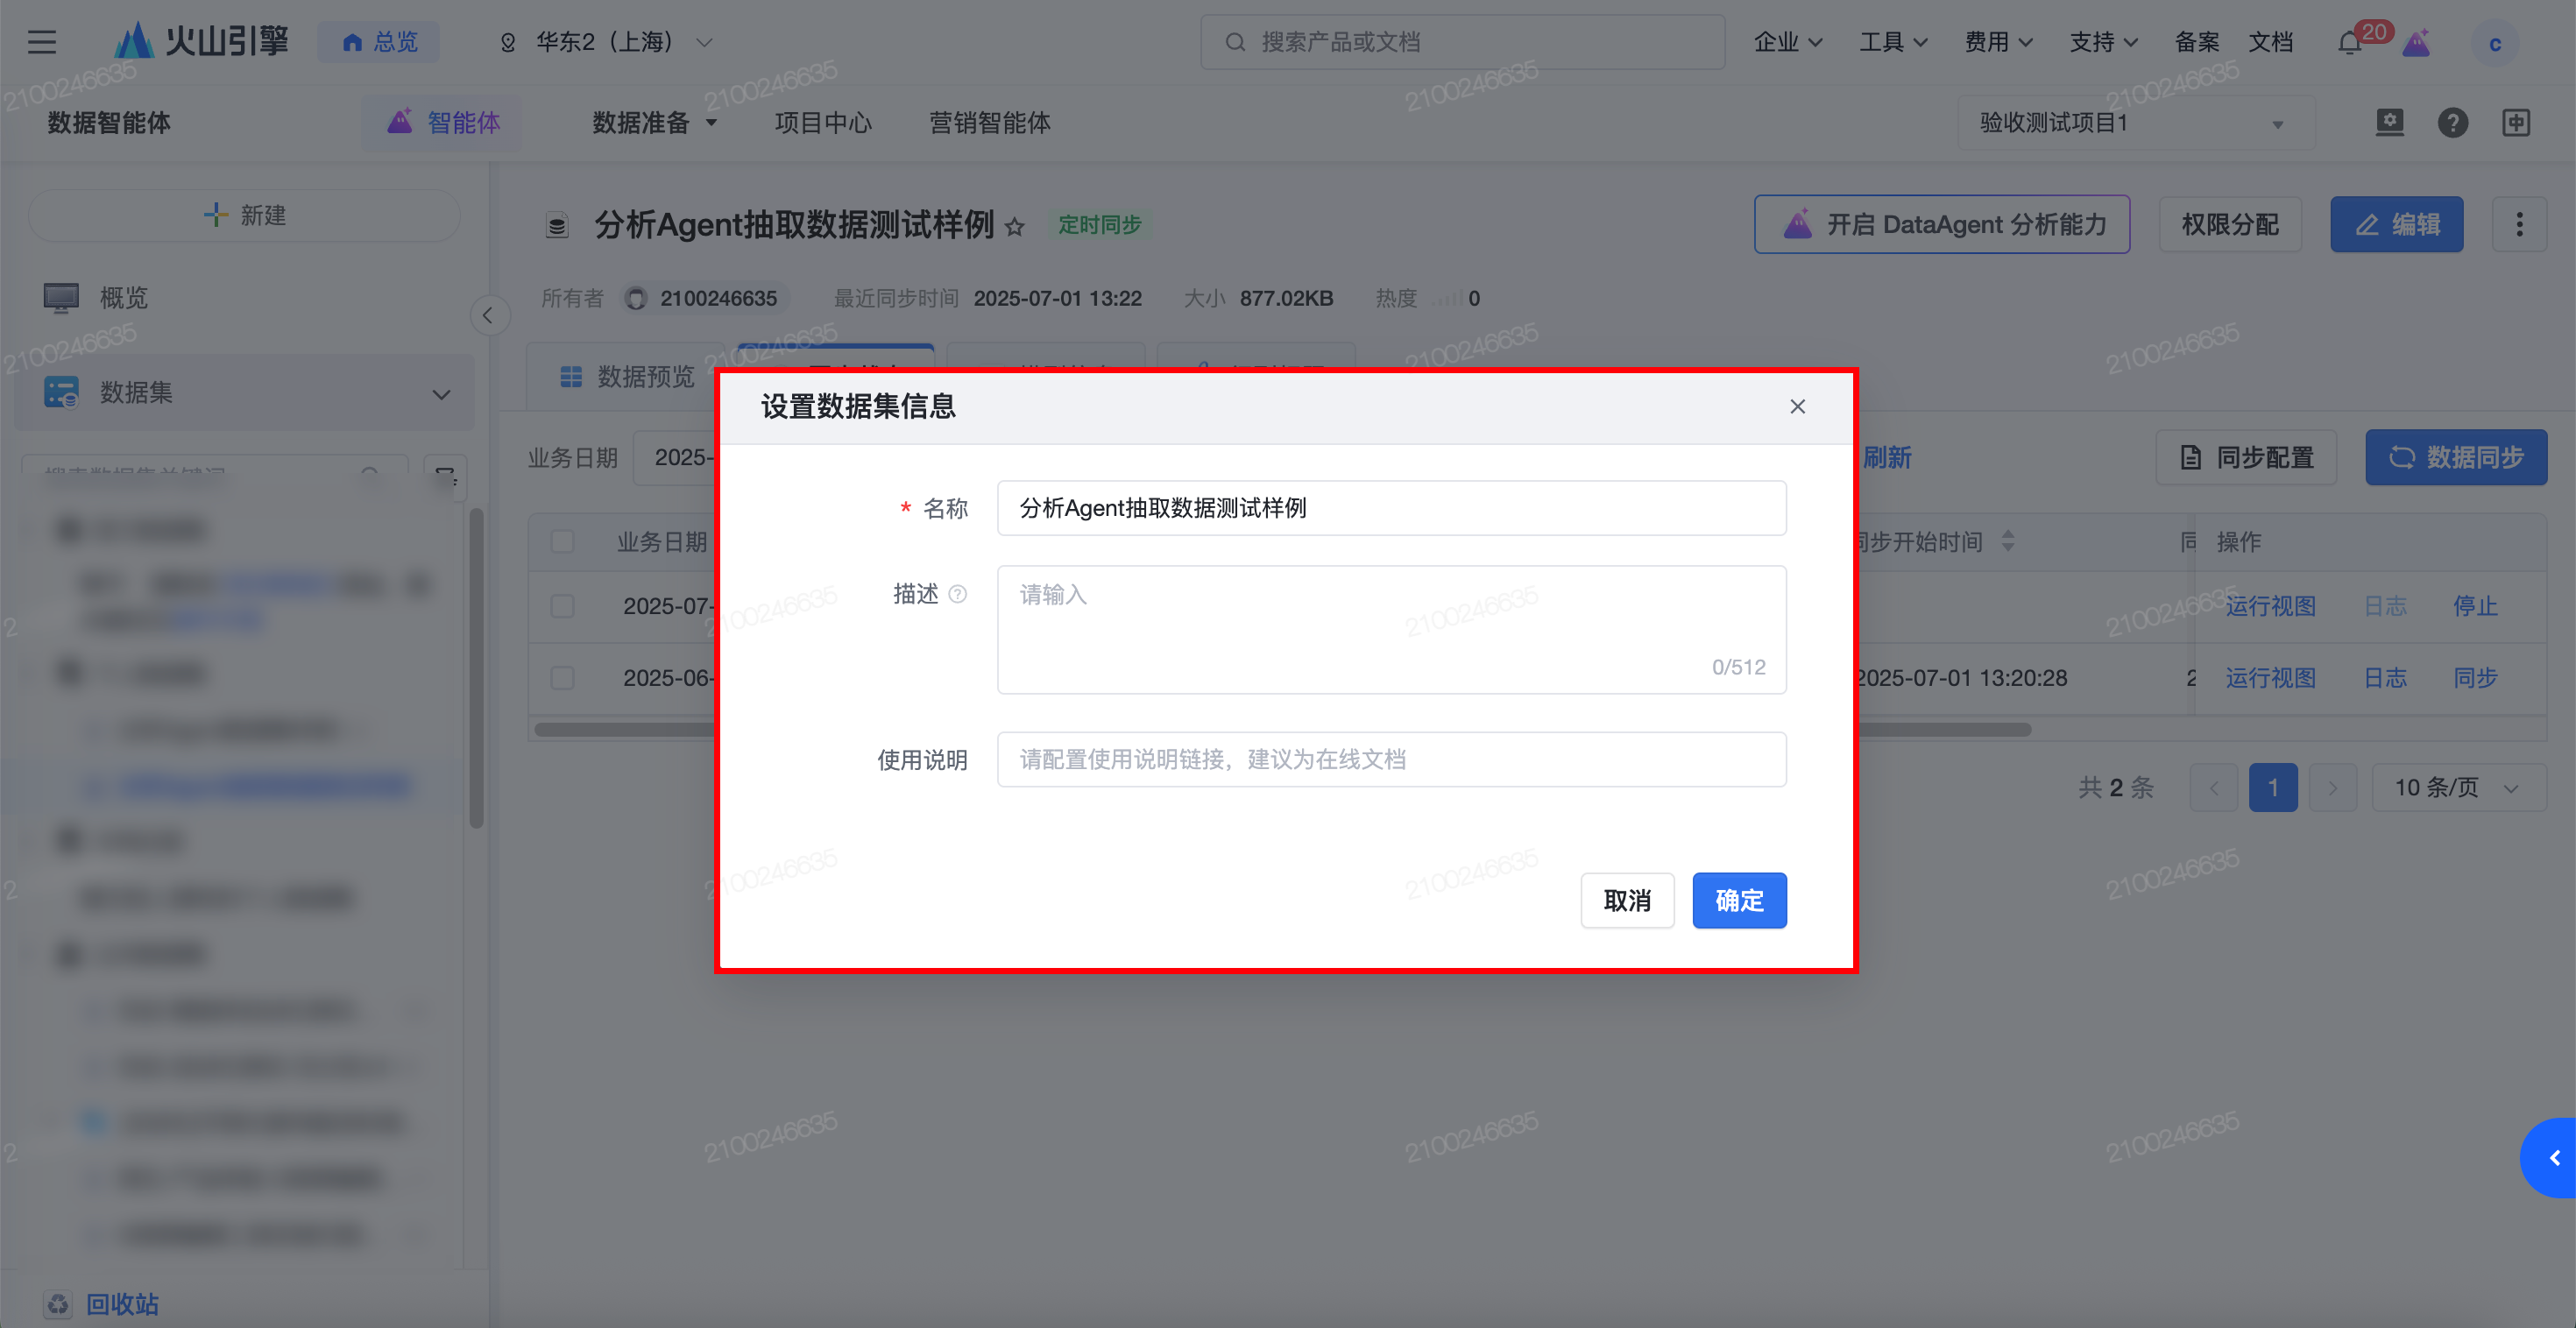
Task: Click the description help hint icon
Action: tap(957, 594)
